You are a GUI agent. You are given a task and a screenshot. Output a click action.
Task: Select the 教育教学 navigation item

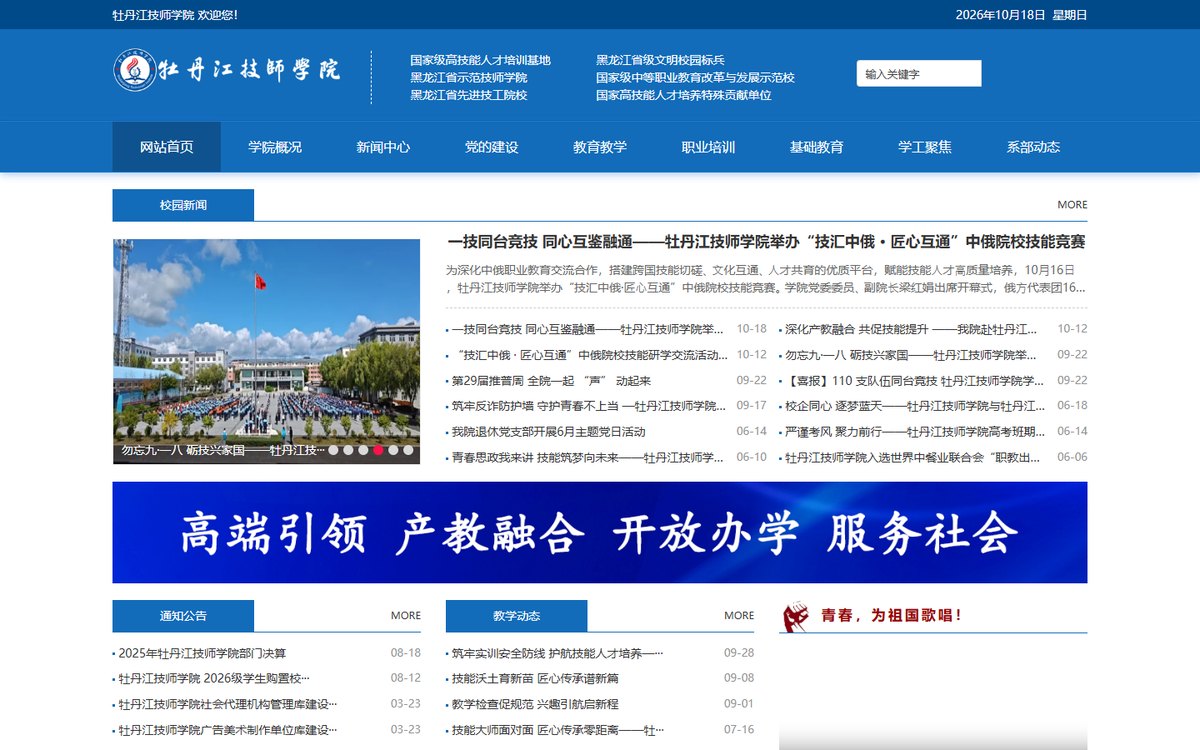[x=600, y=147]
